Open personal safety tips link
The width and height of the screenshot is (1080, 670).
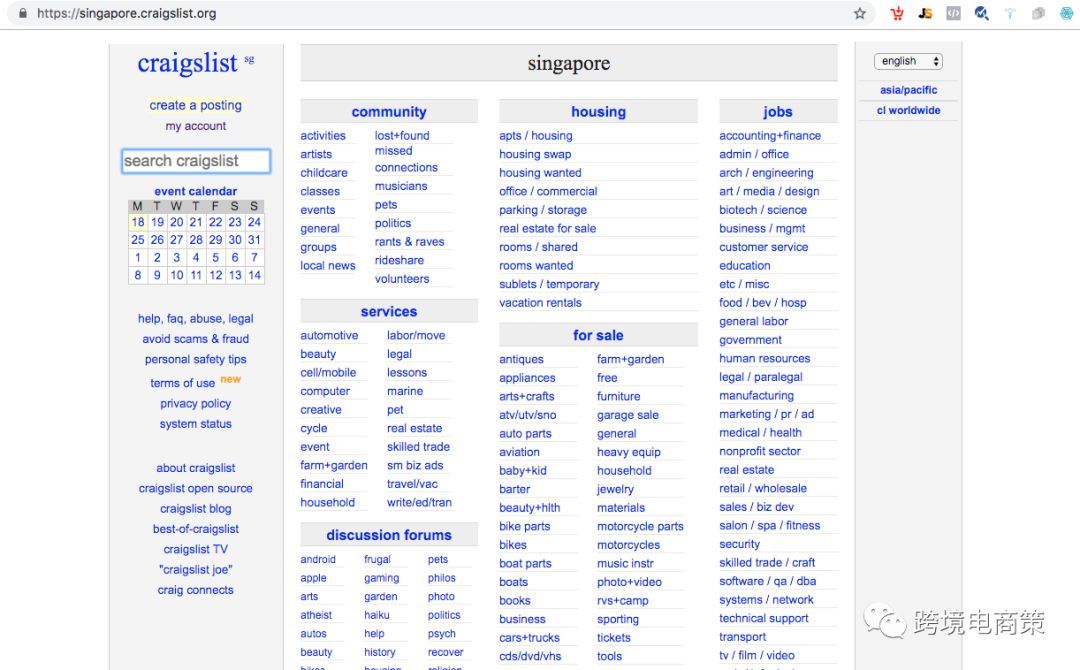tap(196, 359)
